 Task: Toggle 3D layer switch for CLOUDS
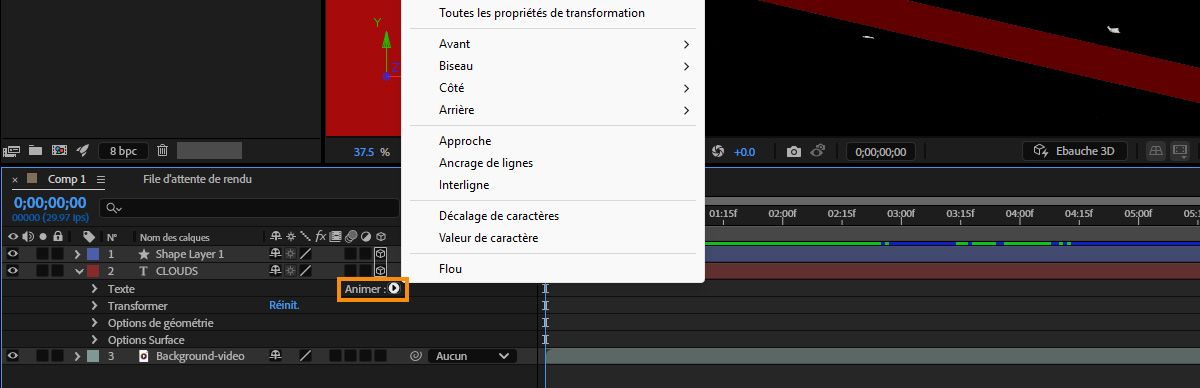pos(380,271)
